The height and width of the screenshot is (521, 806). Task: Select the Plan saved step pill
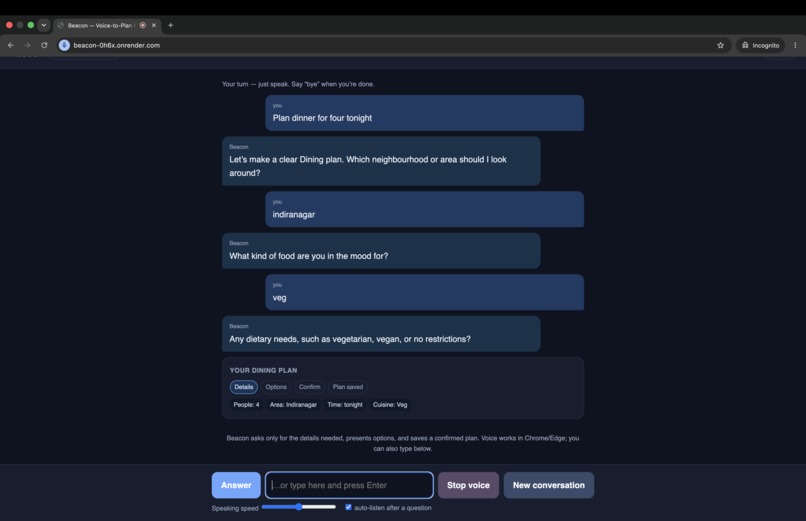coord(347,387)
